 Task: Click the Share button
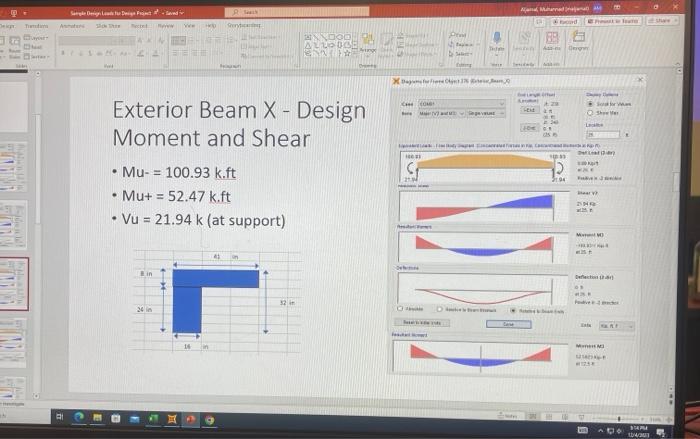(661, 21)
